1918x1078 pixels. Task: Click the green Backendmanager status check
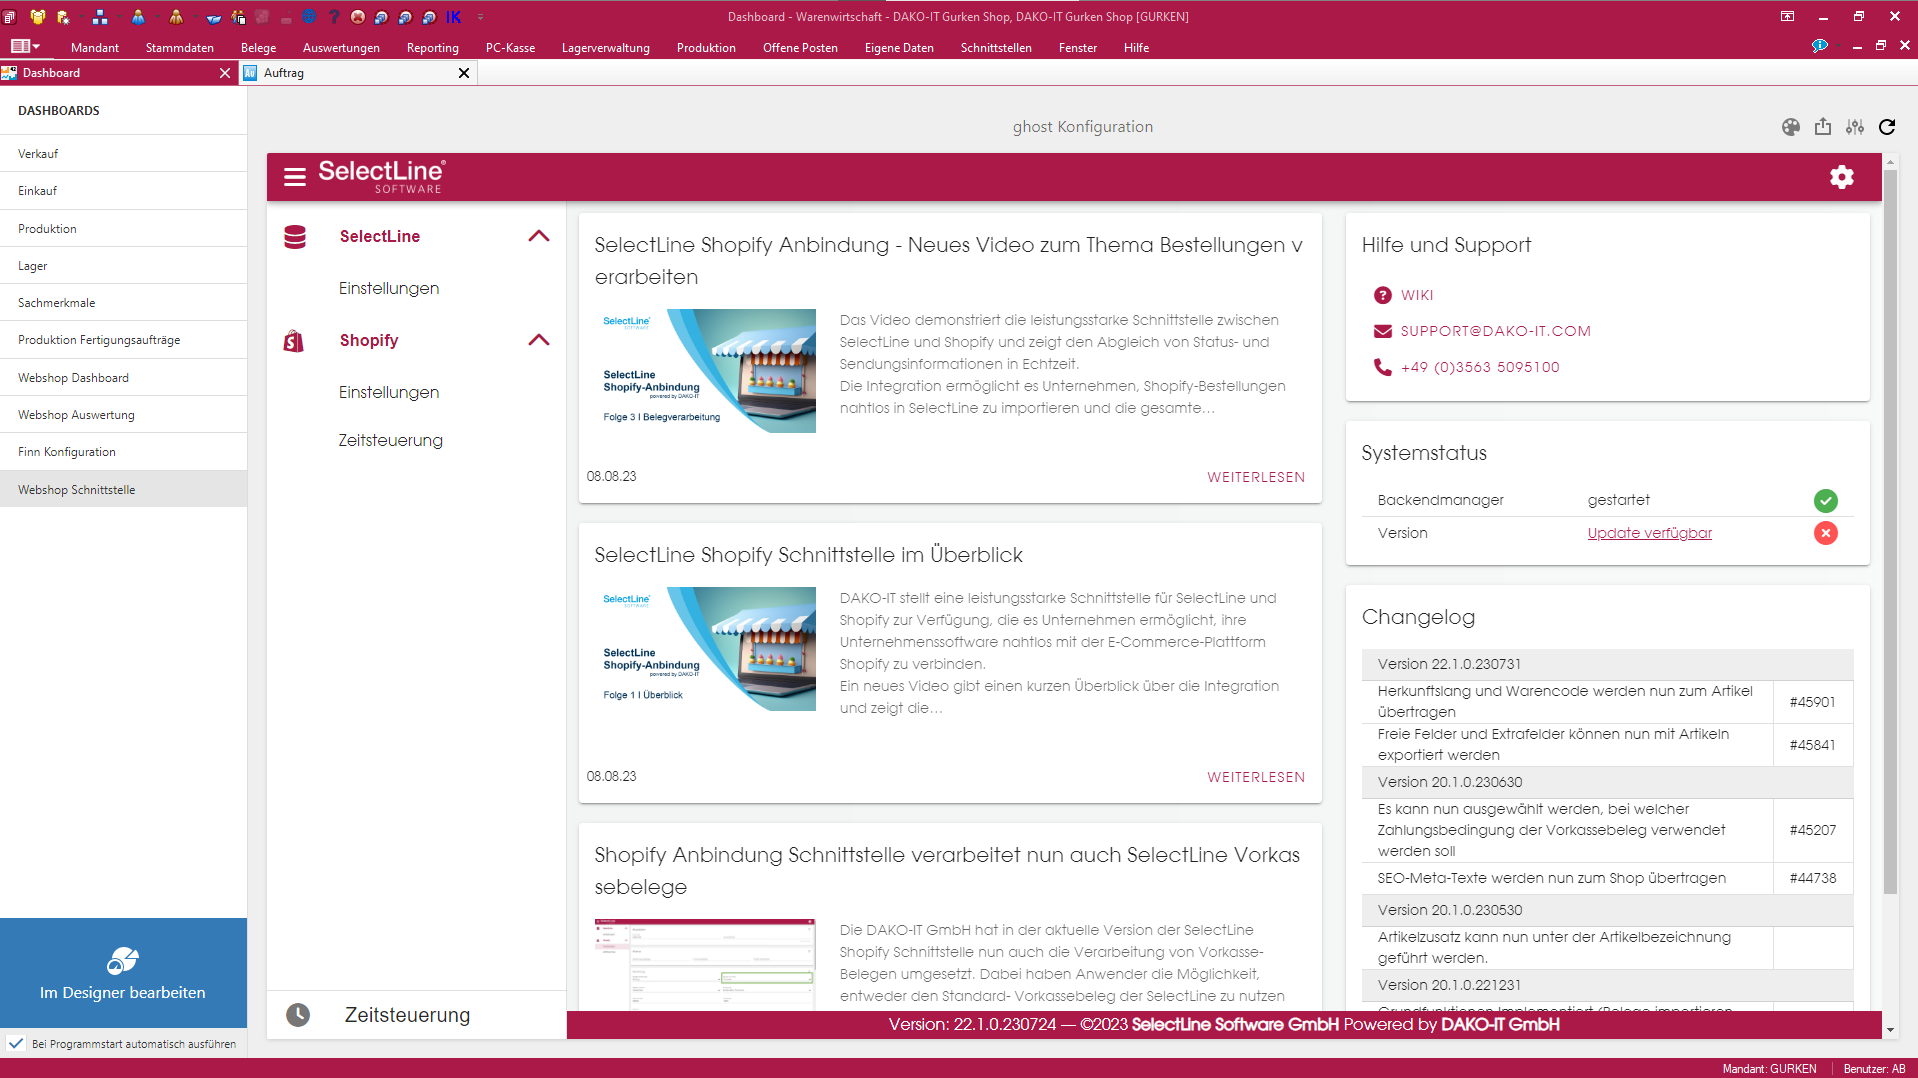[x=1826, y=501]
